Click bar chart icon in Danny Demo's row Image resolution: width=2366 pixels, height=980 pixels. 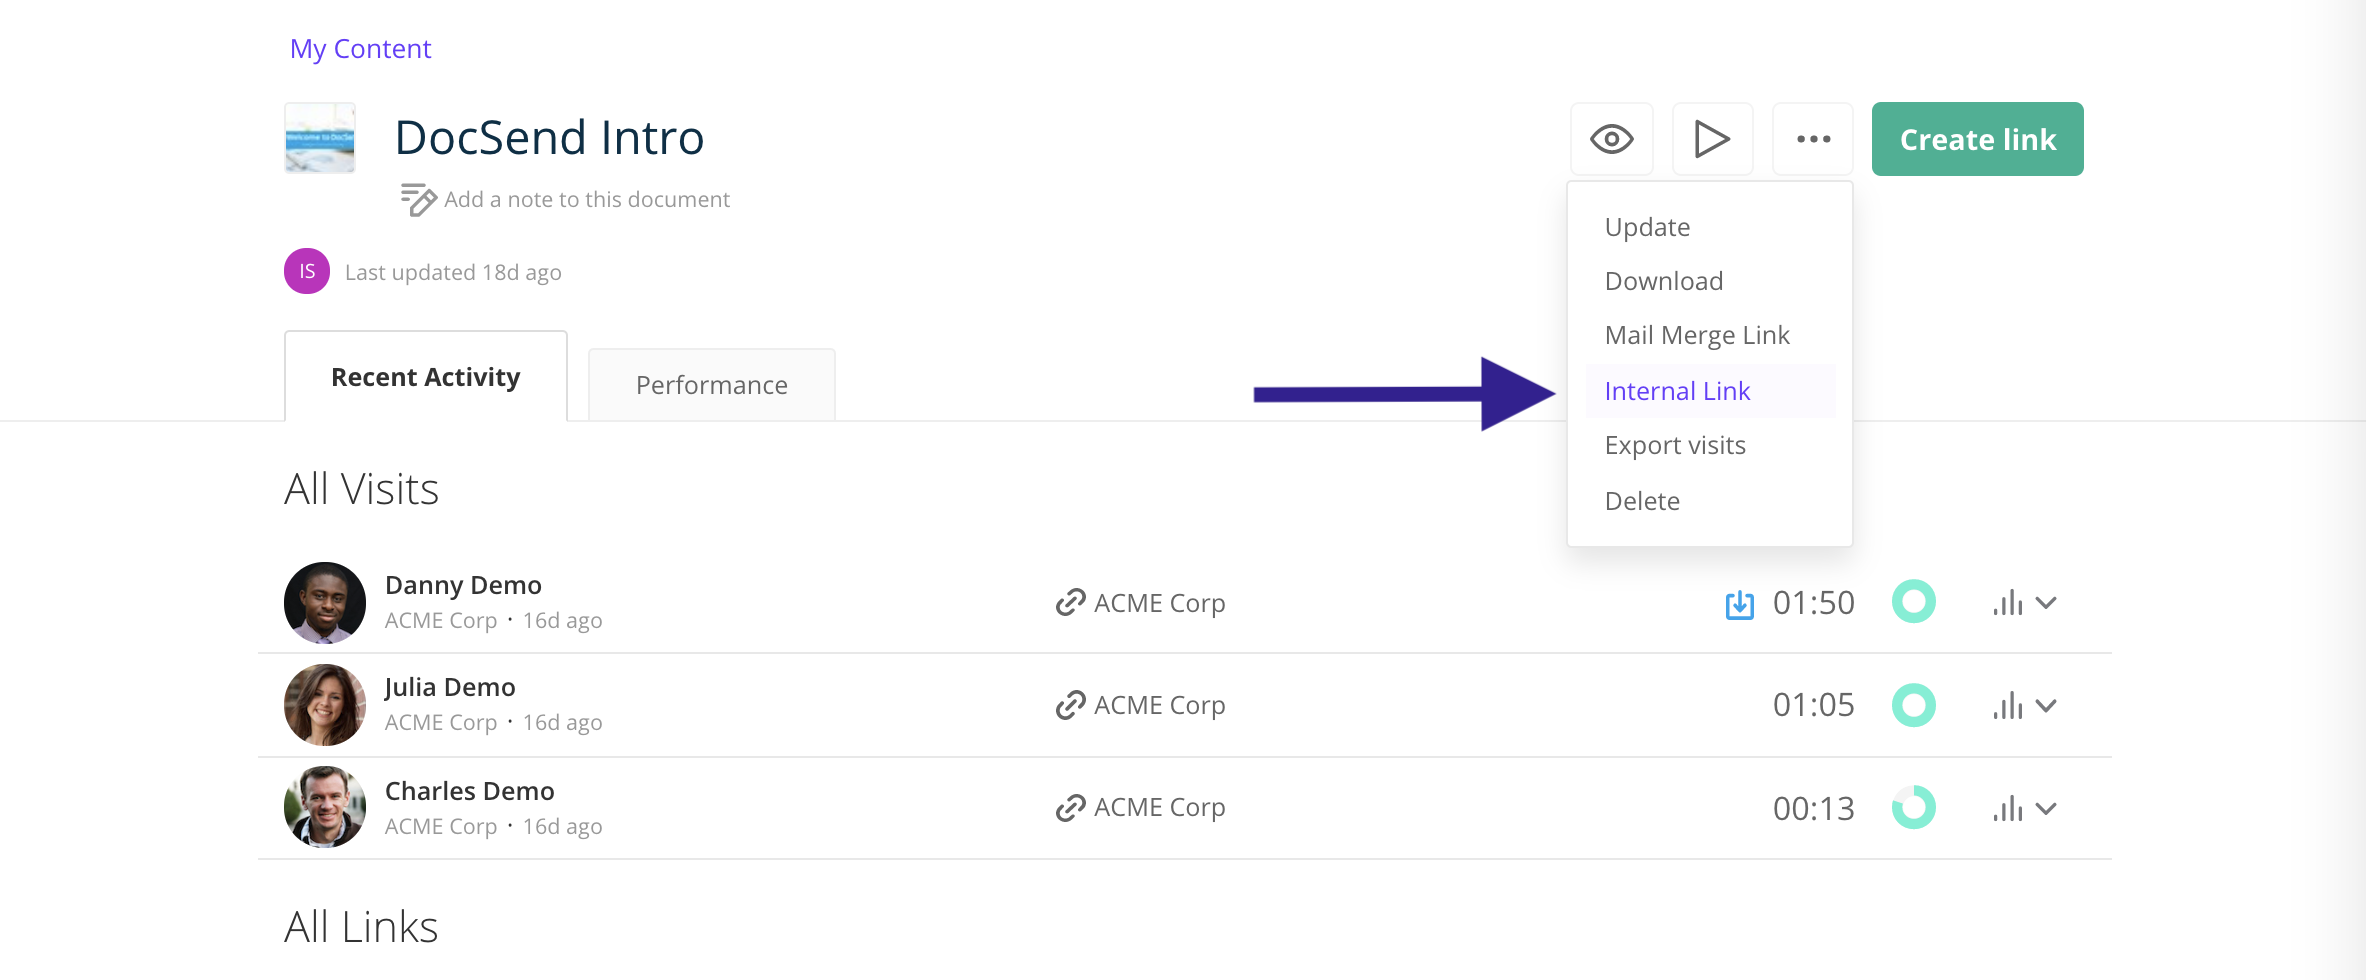pos(2007,602)
